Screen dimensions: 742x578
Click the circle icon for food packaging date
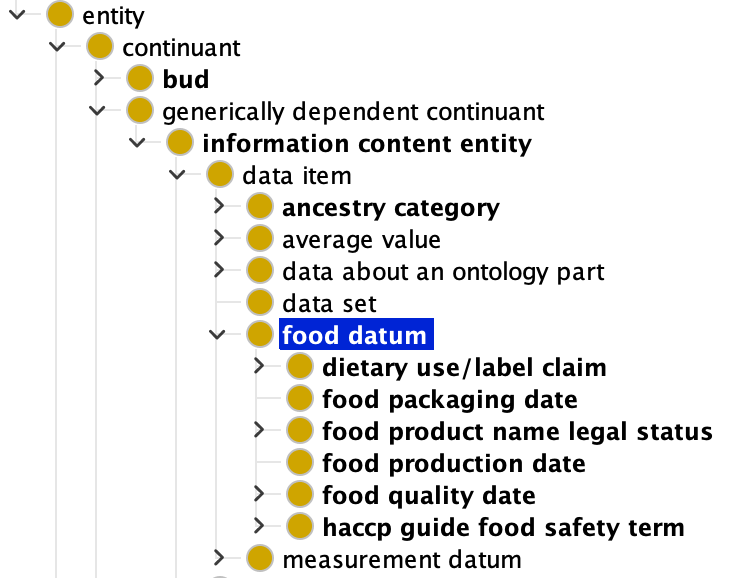point(300,399)
